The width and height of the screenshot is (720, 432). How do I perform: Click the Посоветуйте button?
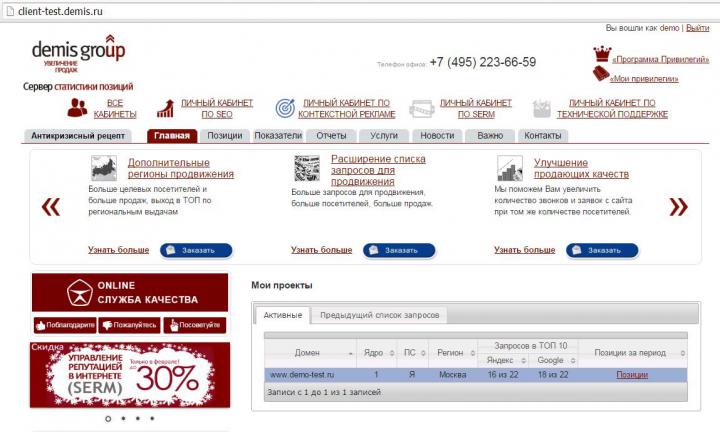[x=195, y=325]
